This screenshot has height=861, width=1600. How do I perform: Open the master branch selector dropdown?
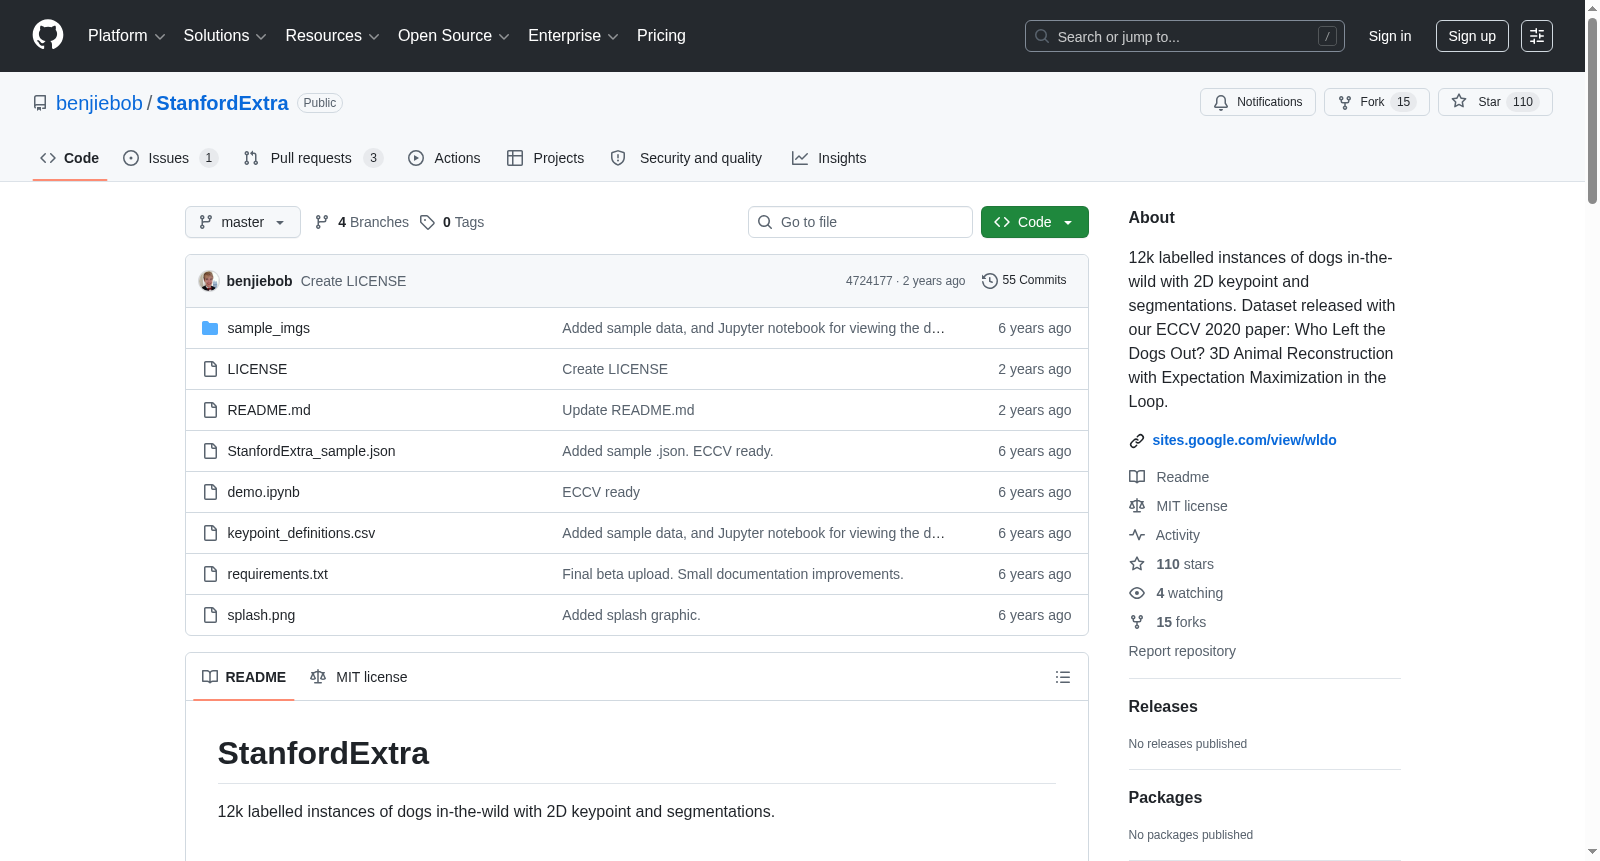(243, 222)
